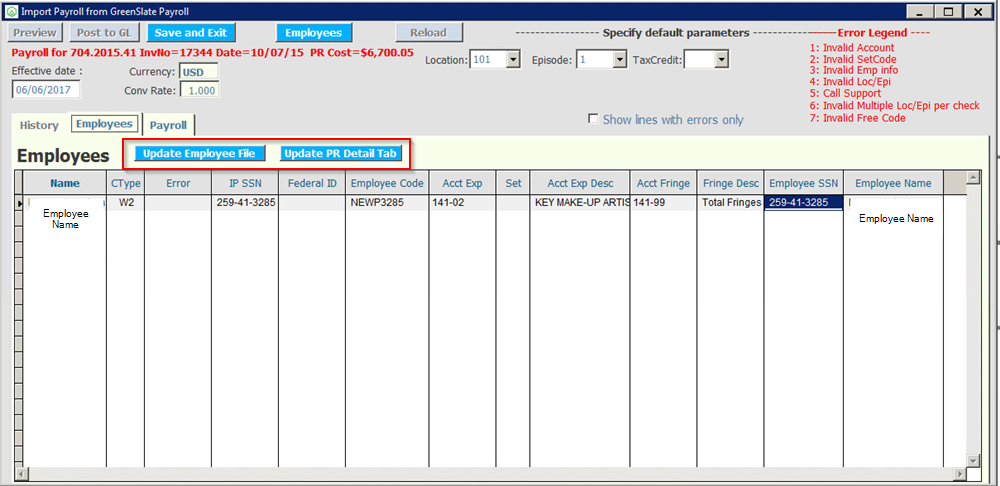Click the Federal ID column header
The width and height of the screenshot is (1000, 486).
(x=312, y=183)
